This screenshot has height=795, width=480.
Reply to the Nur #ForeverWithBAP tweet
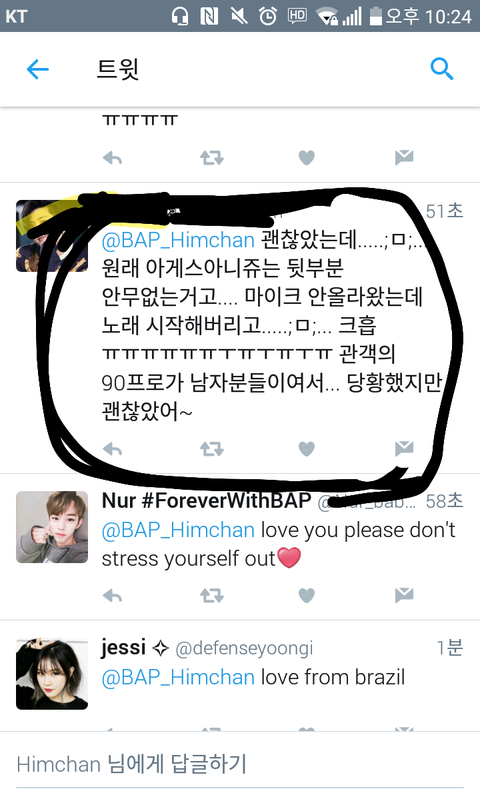112,595
